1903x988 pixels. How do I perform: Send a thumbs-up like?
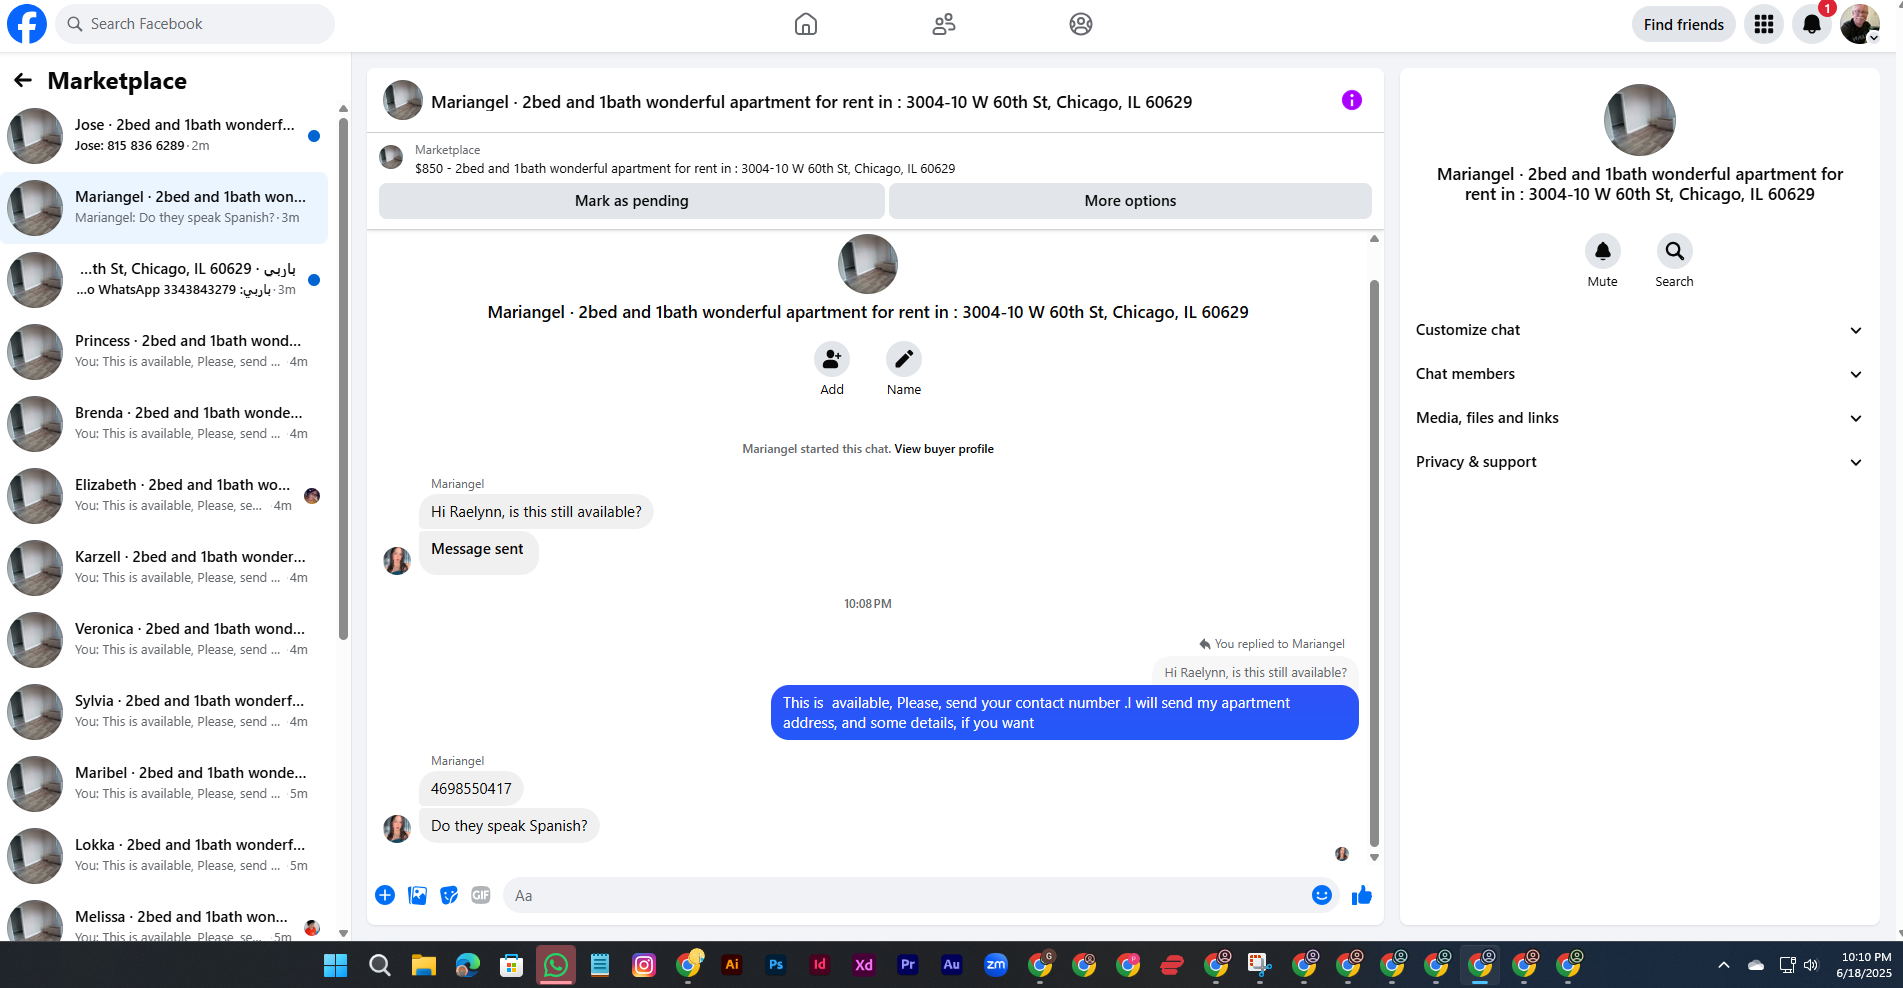click(1362, 895)
